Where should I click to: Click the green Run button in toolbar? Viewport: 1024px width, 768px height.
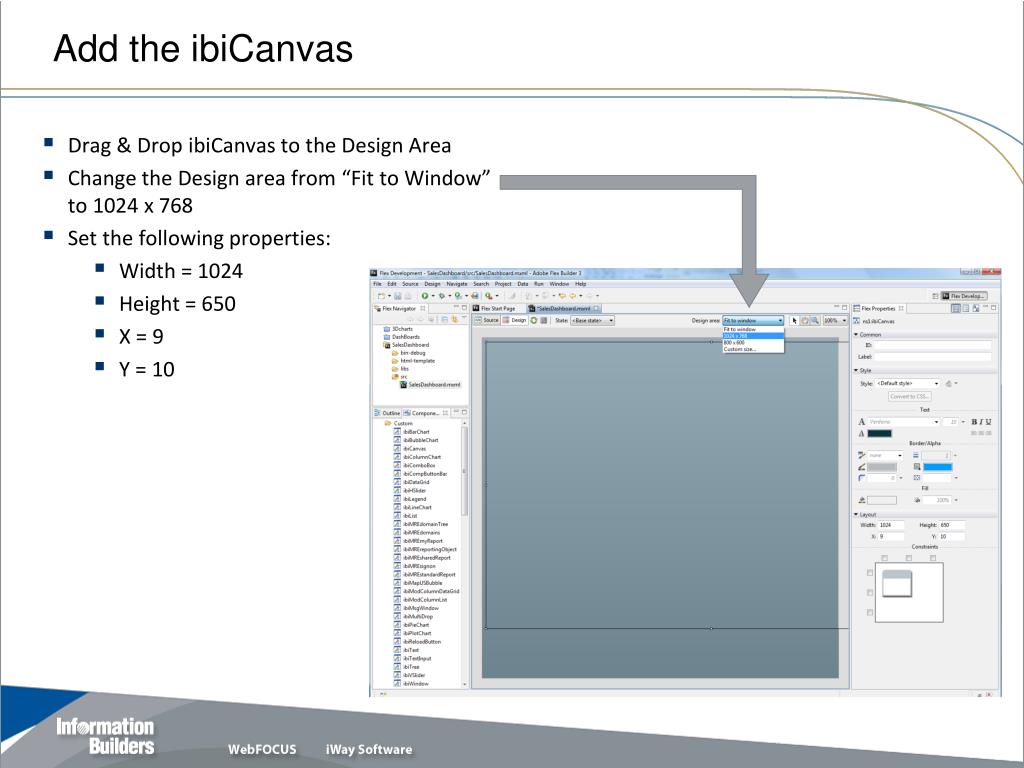click(424, 296)
